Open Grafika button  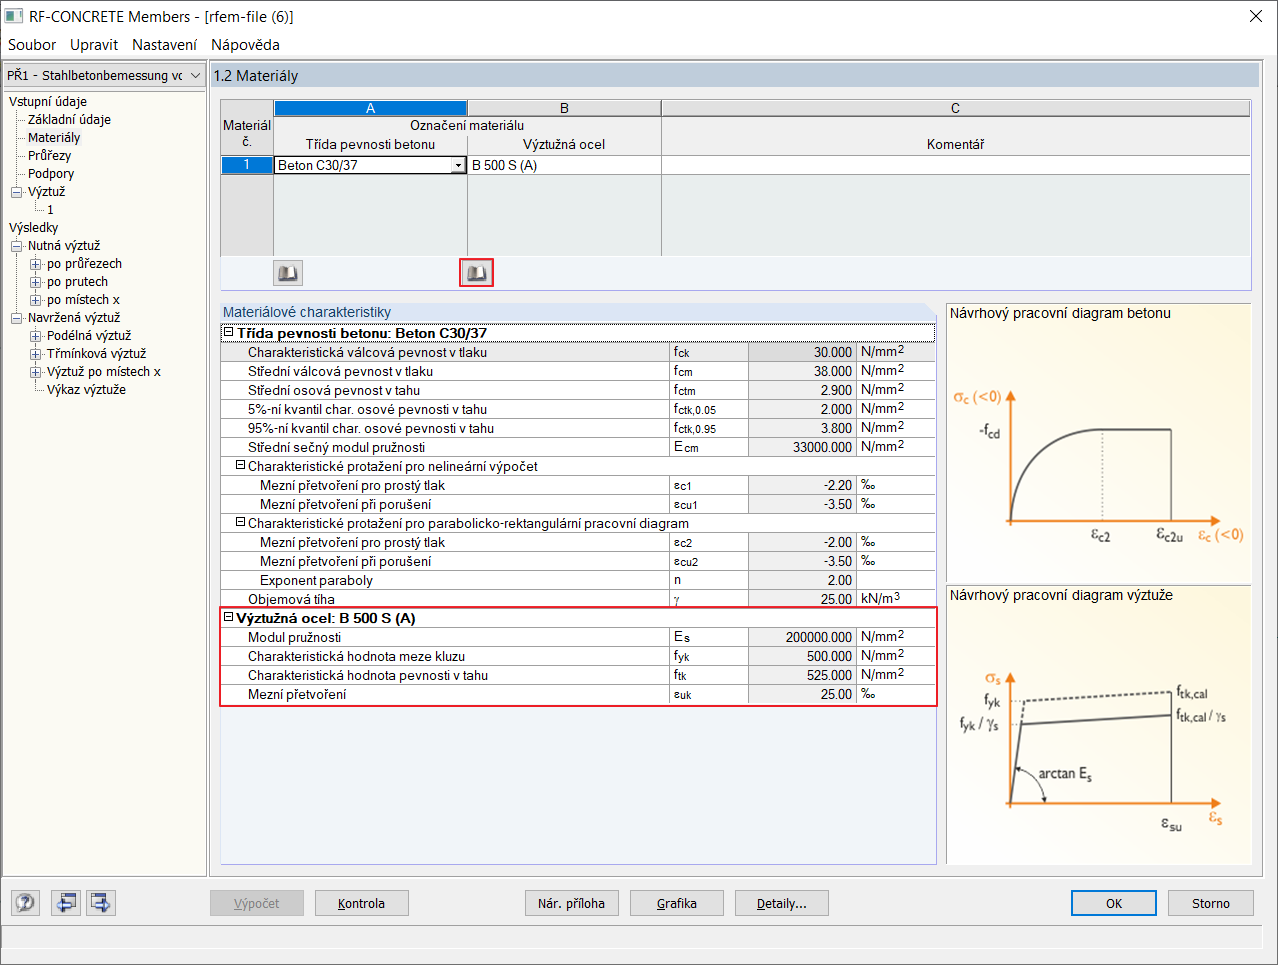pyautogui.click(x=677, y=903)
